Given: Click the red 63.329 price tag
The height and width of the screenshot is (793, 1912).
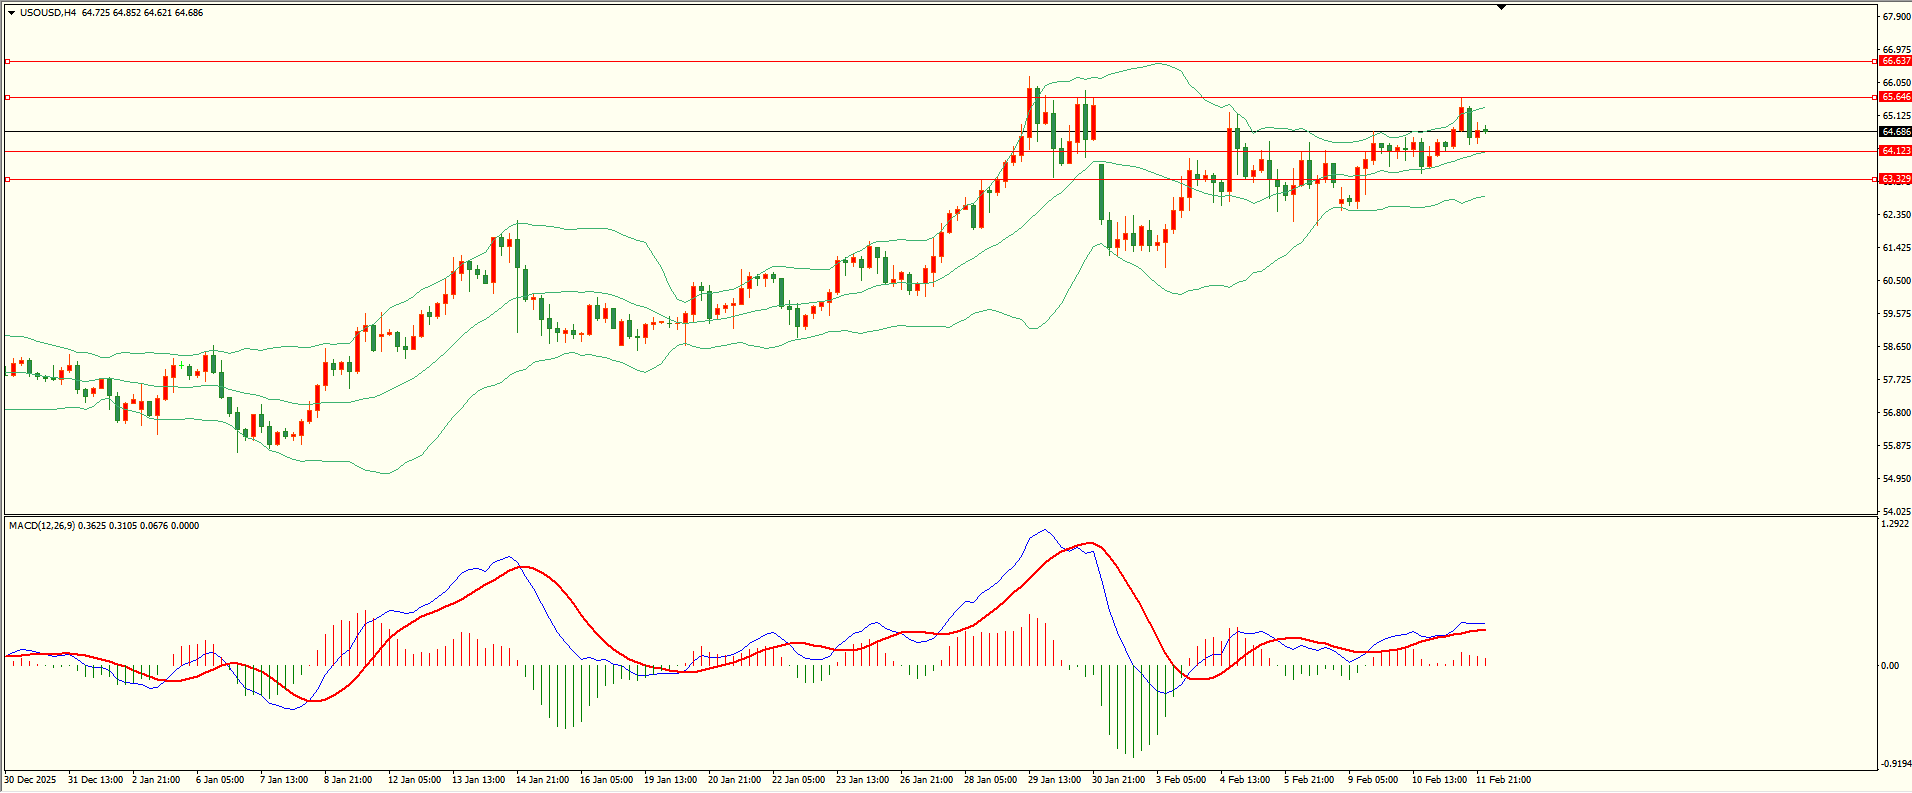Looking at the screenshot, I should (x=1895, y=179).
